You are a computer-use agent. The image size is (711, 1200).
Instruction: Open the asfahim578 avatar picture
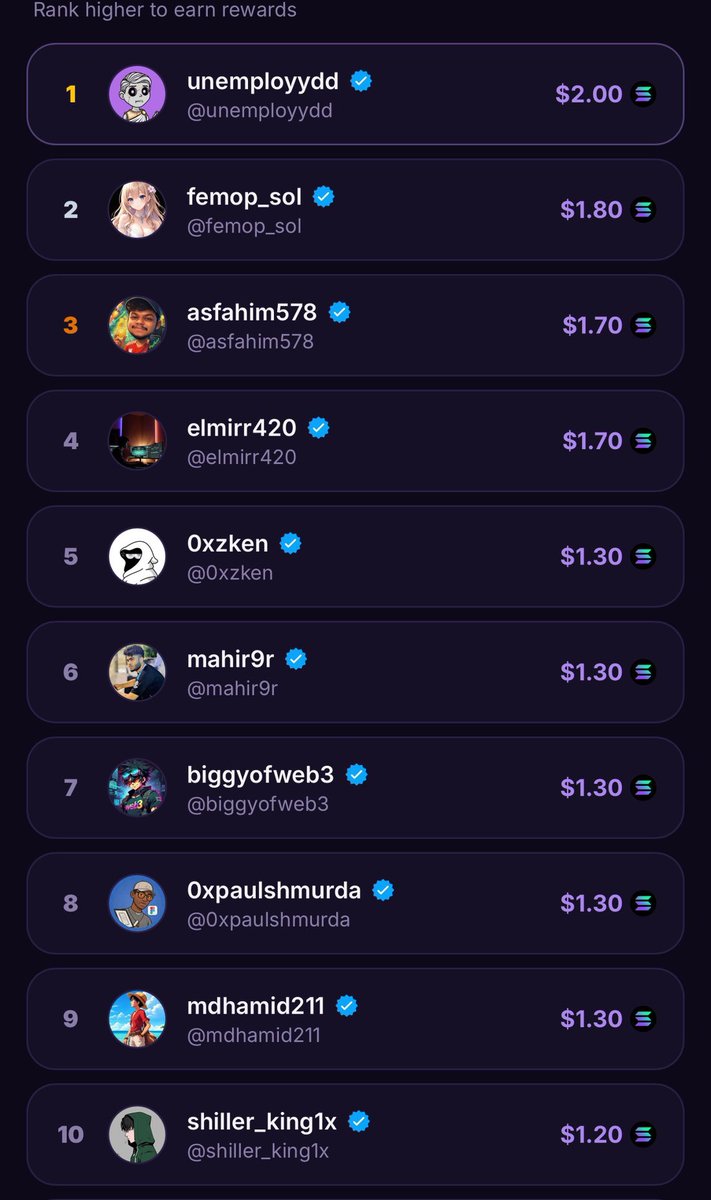point(137,325)
